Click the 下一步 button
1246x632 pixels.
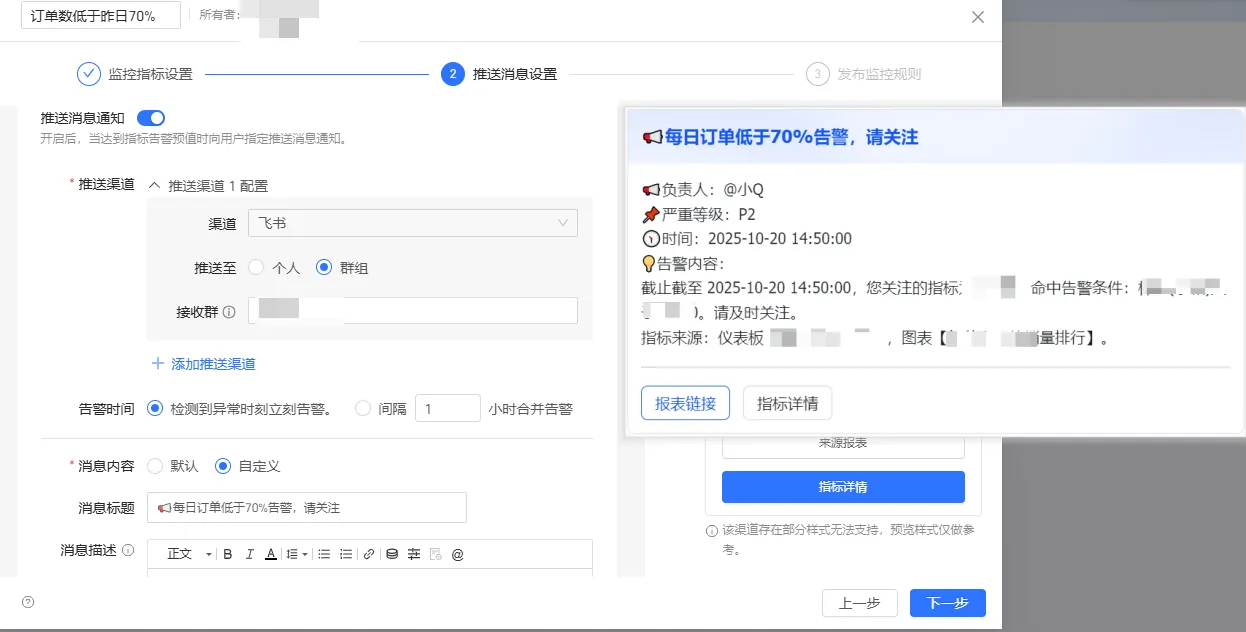(x=945, y=602)
